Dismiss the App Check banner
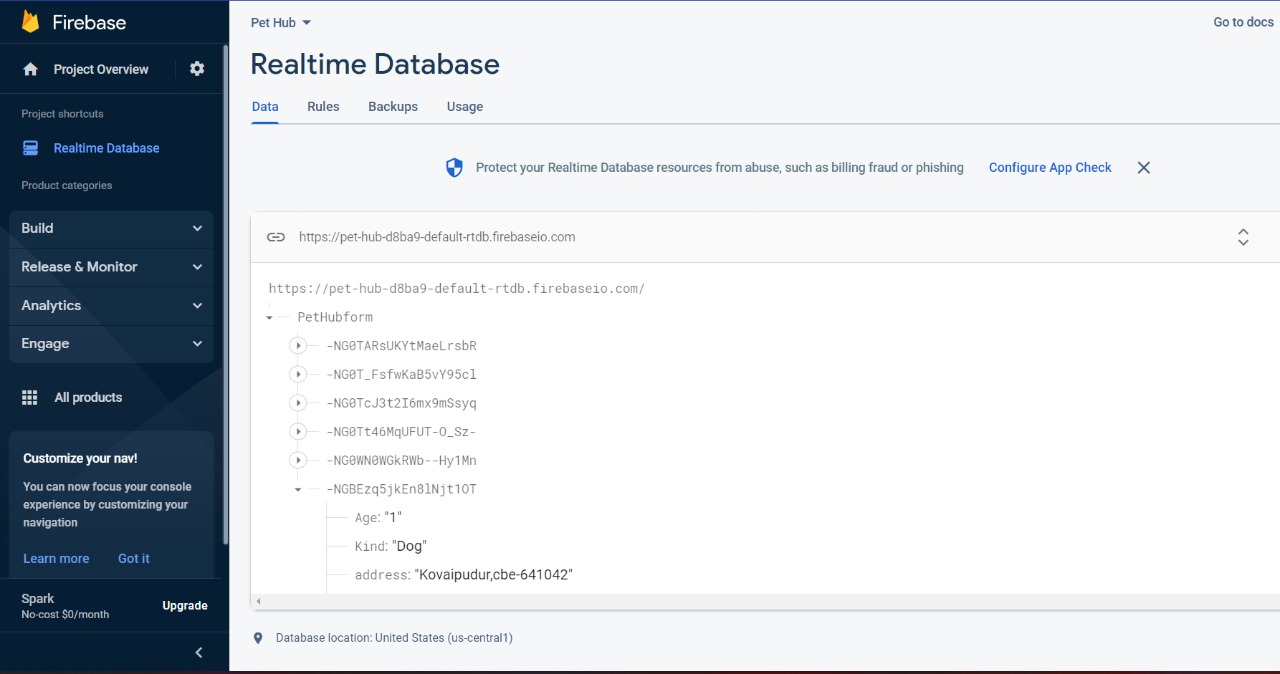 [x=1144, y=168]
